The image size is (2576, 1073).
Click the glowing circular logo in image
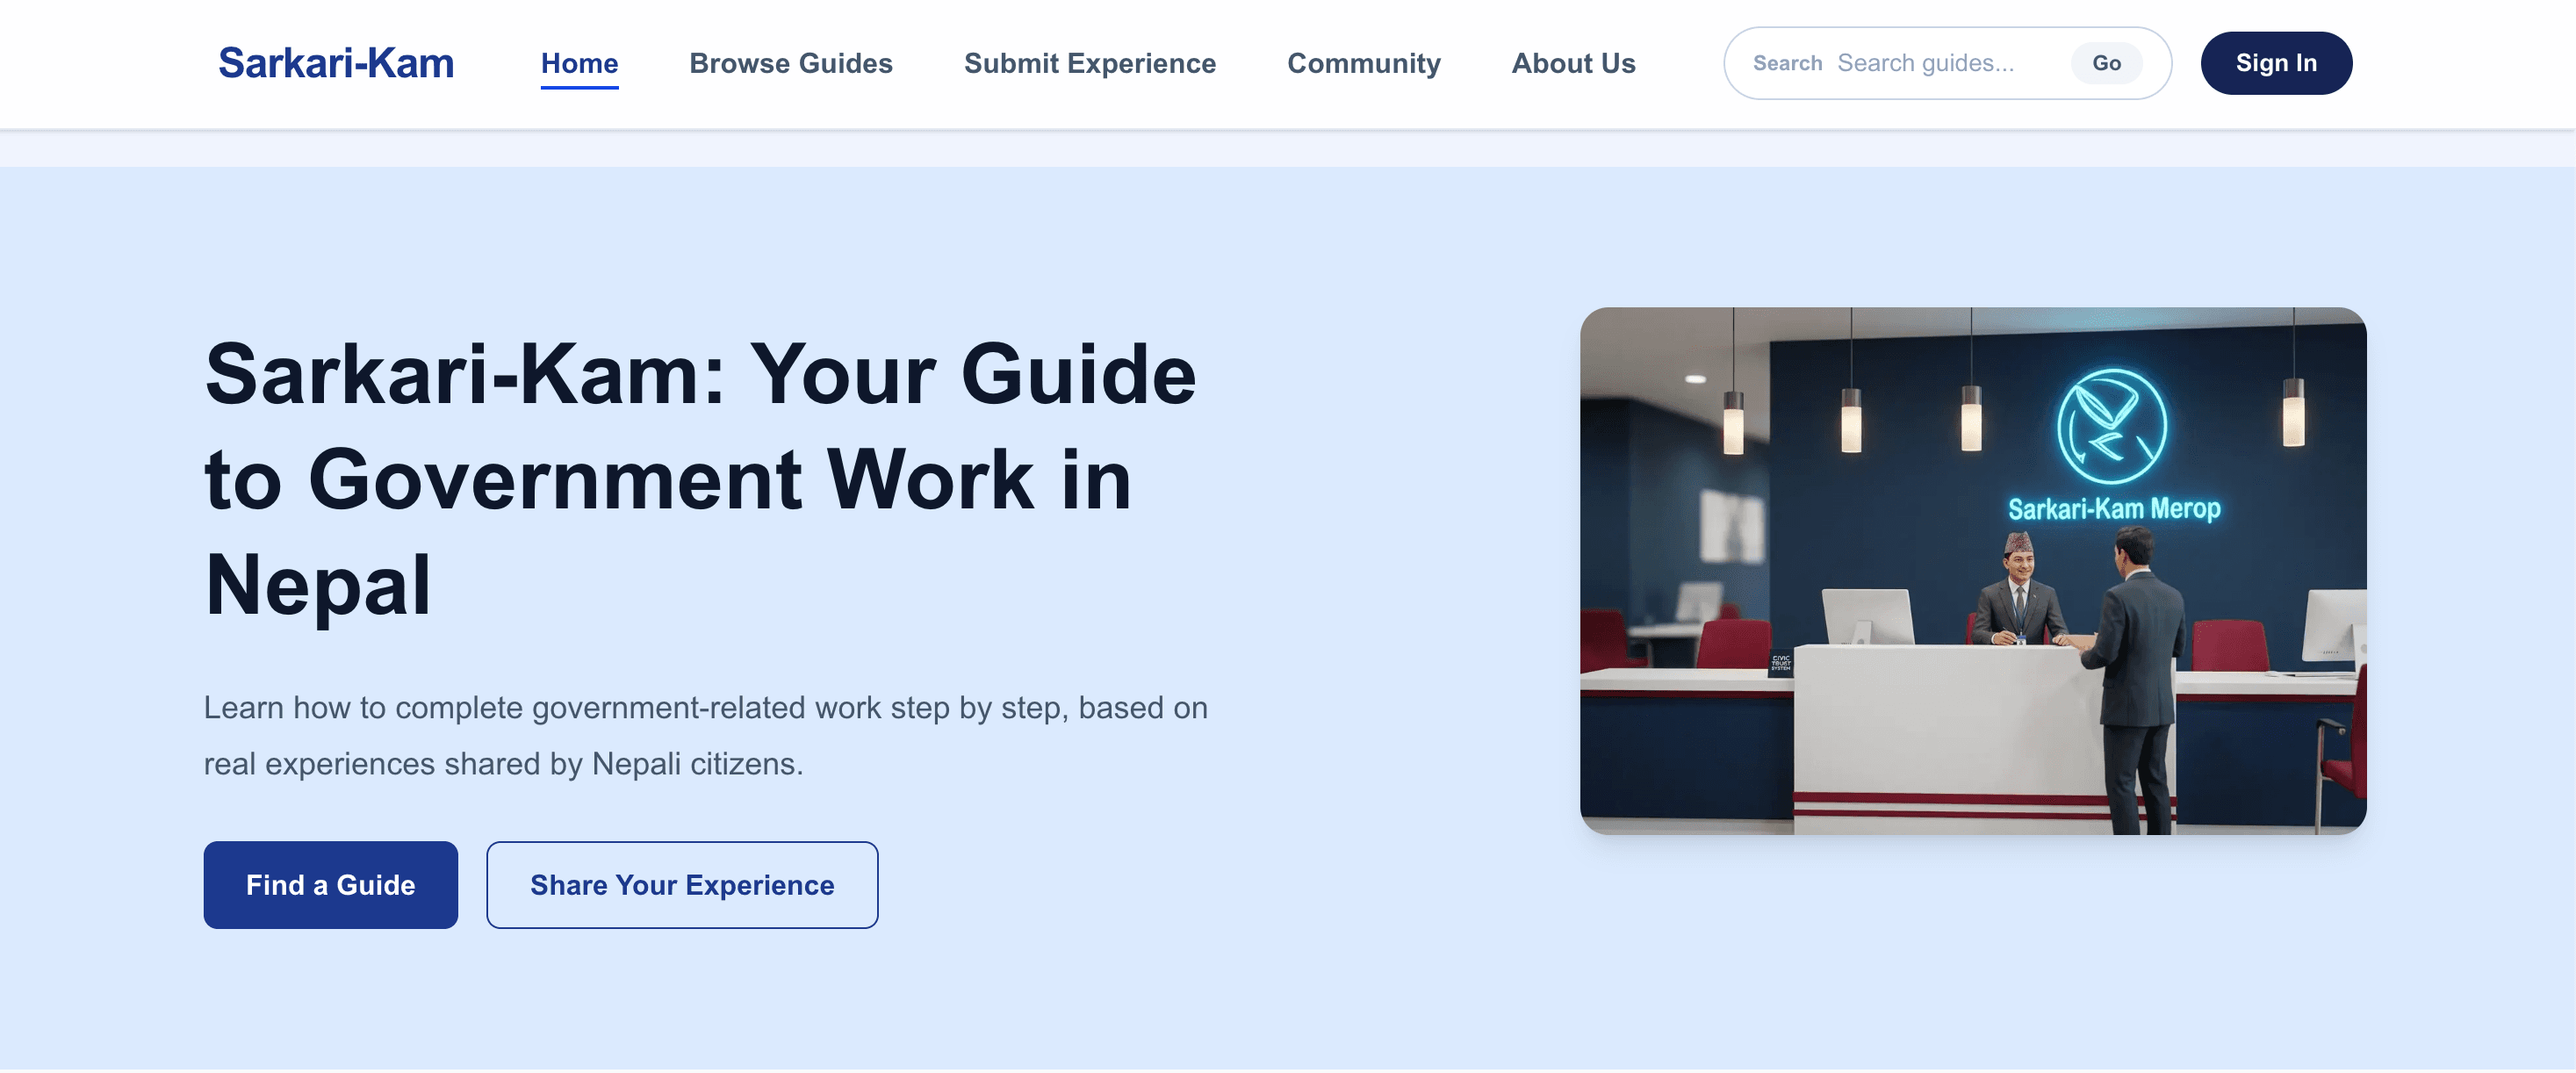click(x=2111, y=427)
